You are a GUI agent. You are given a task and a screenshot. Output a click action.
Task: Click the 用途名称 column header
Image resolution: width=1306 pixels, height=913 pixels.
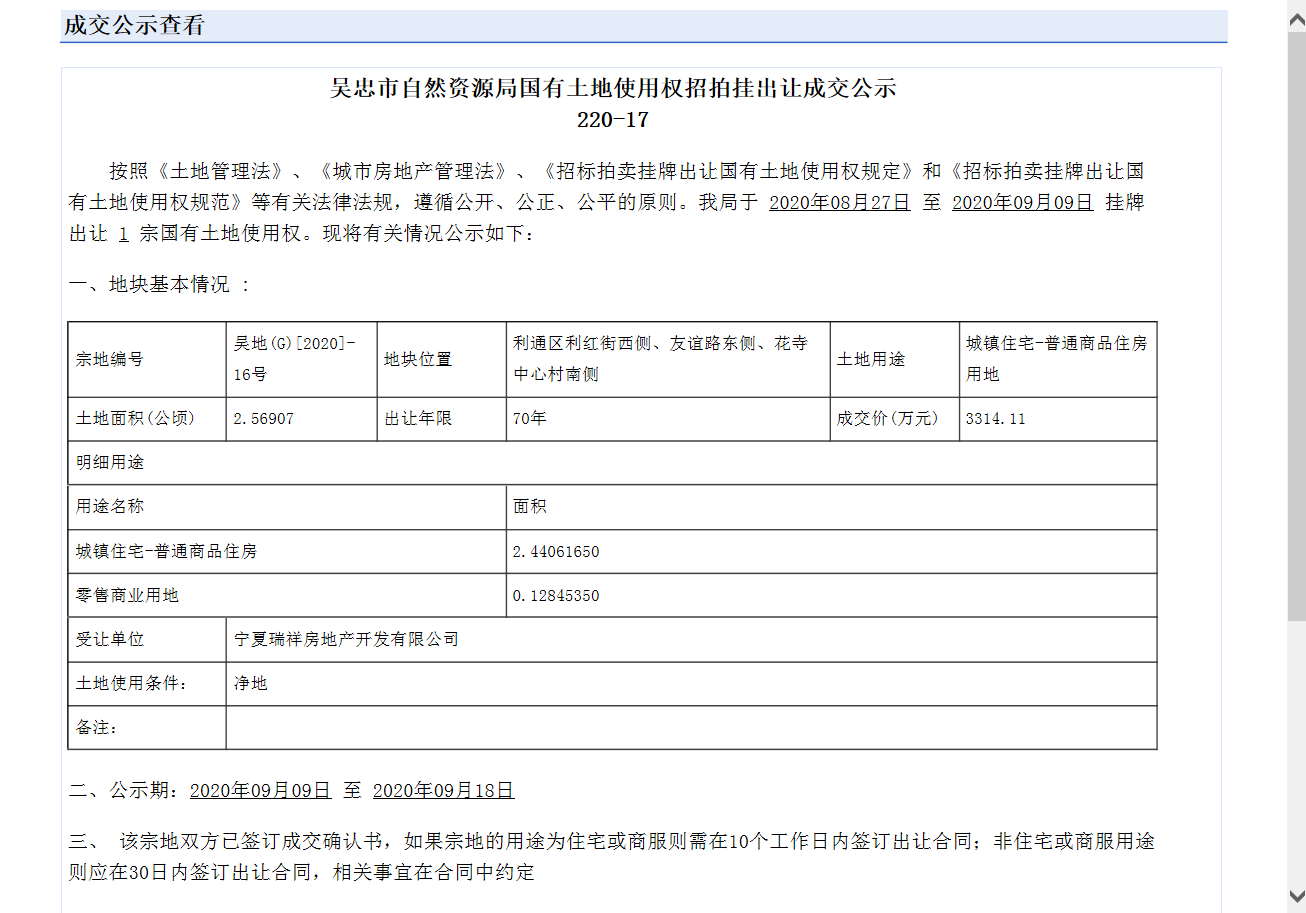coord(287,507)
